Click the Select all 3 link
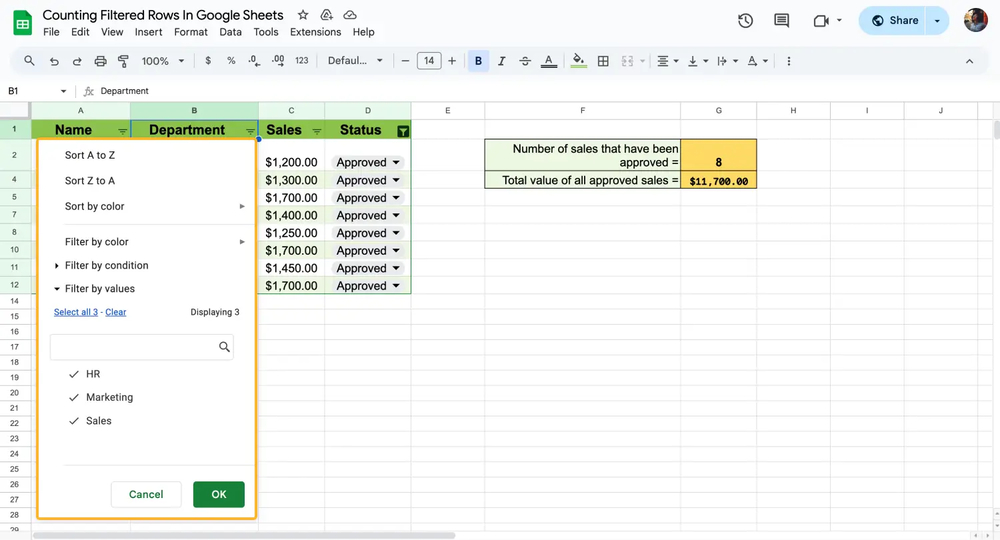 click(x=76, y=312)
